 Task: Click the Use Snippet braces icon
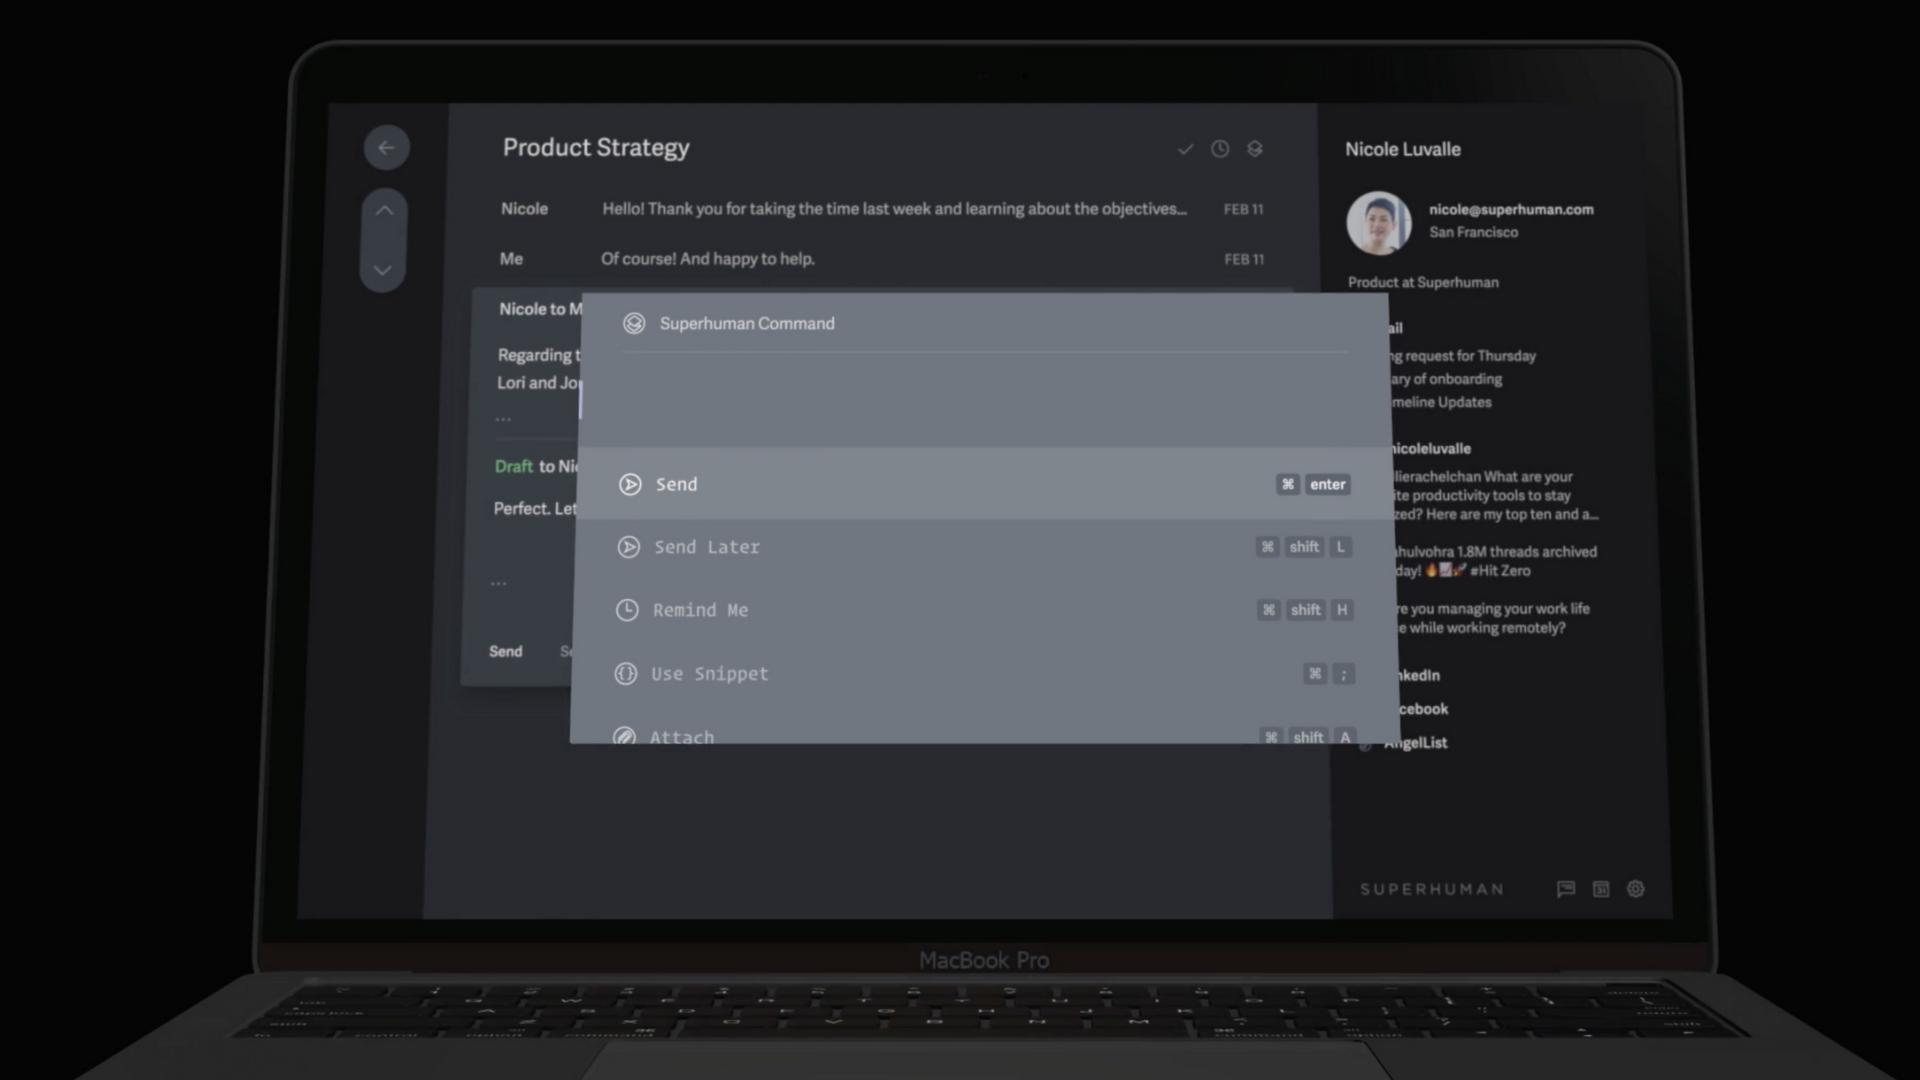click(625, 674)
